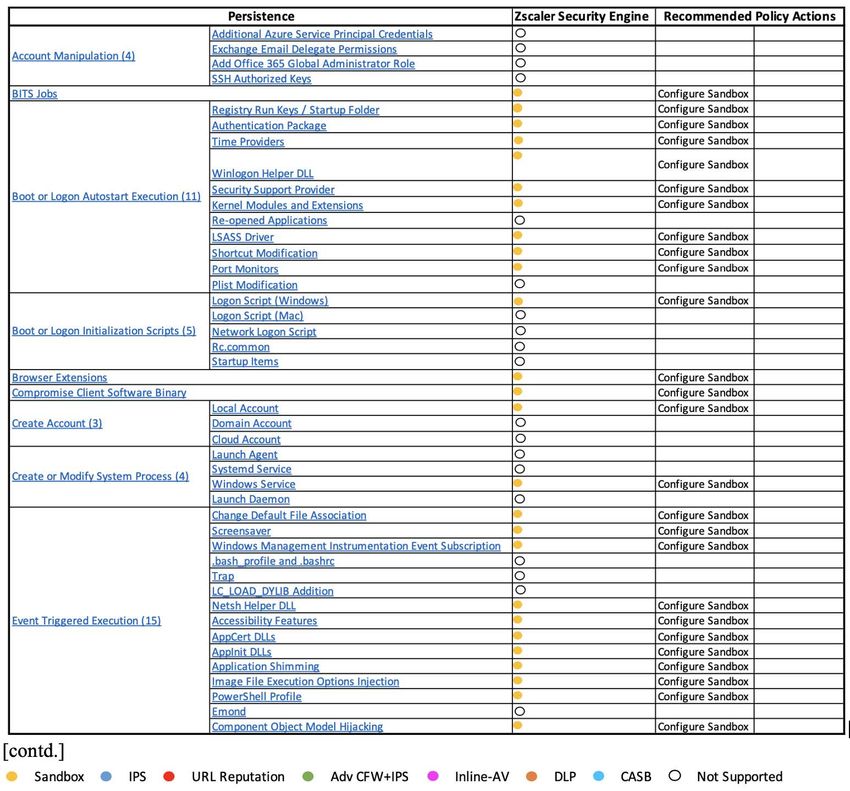The image size is (850, 791).
Task: Follow the Exchange Email Delegate Permissions link
Action: click(304, 49)
